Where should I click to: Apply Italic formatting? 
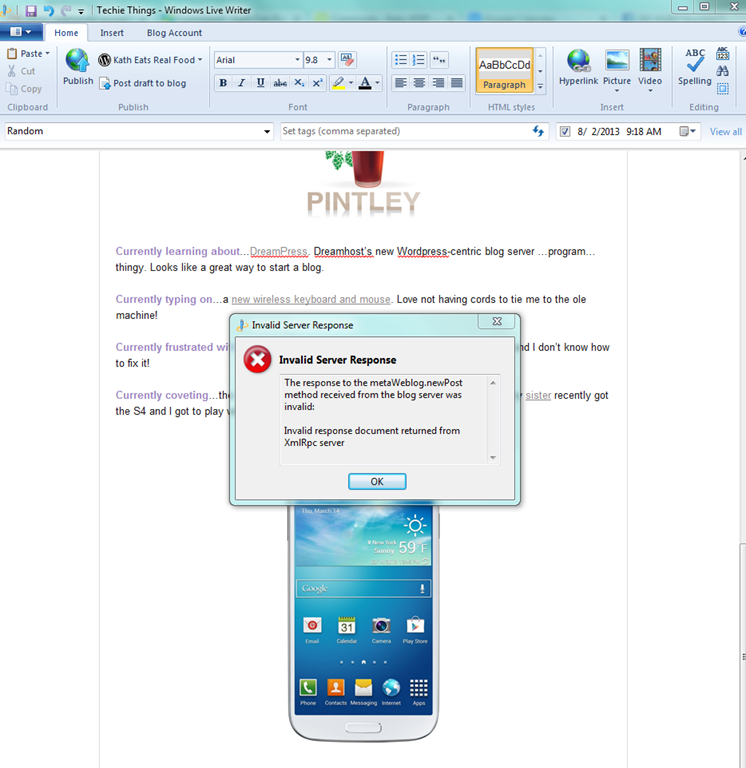(x=242, y=83)
